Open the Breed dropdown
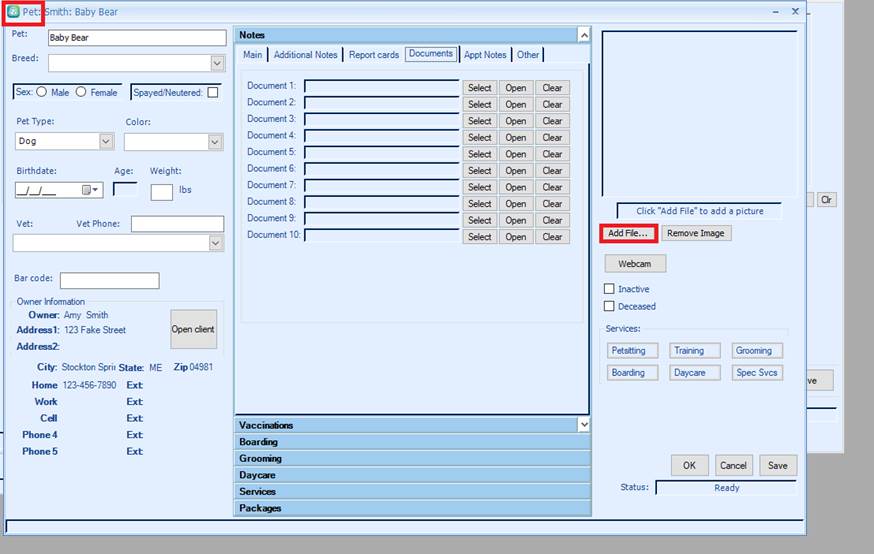 pos(217,63)
